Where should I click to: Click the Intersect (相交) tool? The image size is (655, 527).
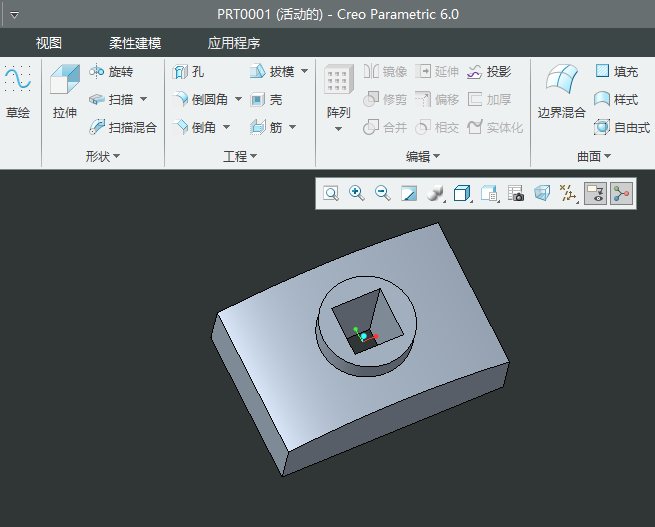pos(437,127)
